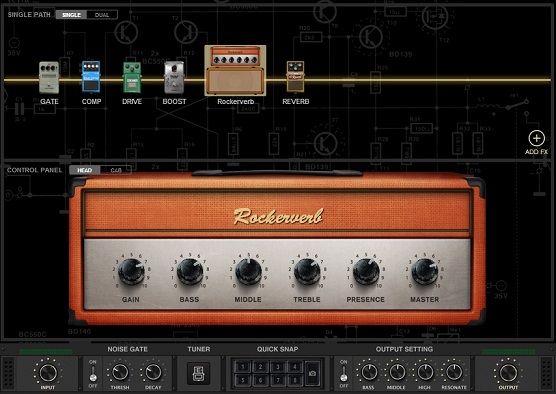The height and width of the screenshot is (394, 556).
Task: Select the blue COMP pedal
Action: point(91,77)
